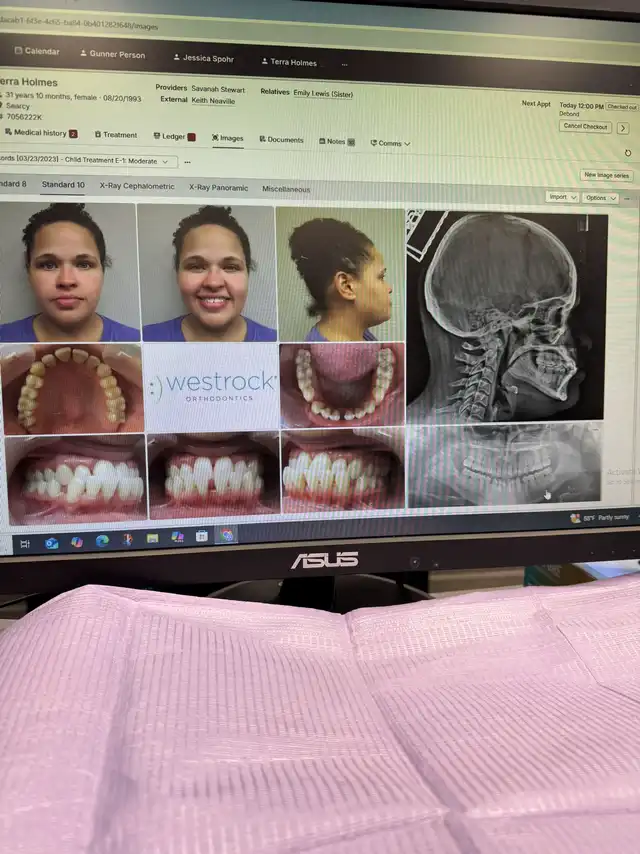Open the Keith Neaville external provider link
Viewport: 640px width, 854px height.
[214, 100]
